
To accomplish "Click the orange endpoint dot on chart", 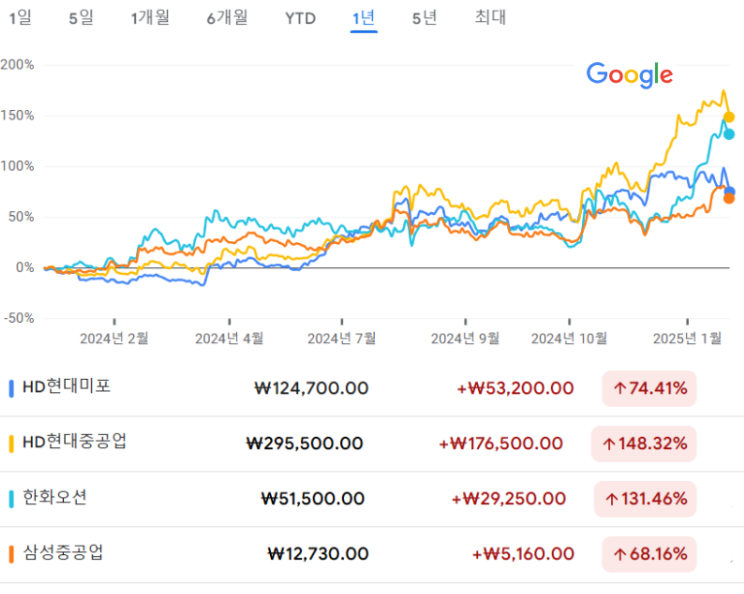I will click(729, 198).
